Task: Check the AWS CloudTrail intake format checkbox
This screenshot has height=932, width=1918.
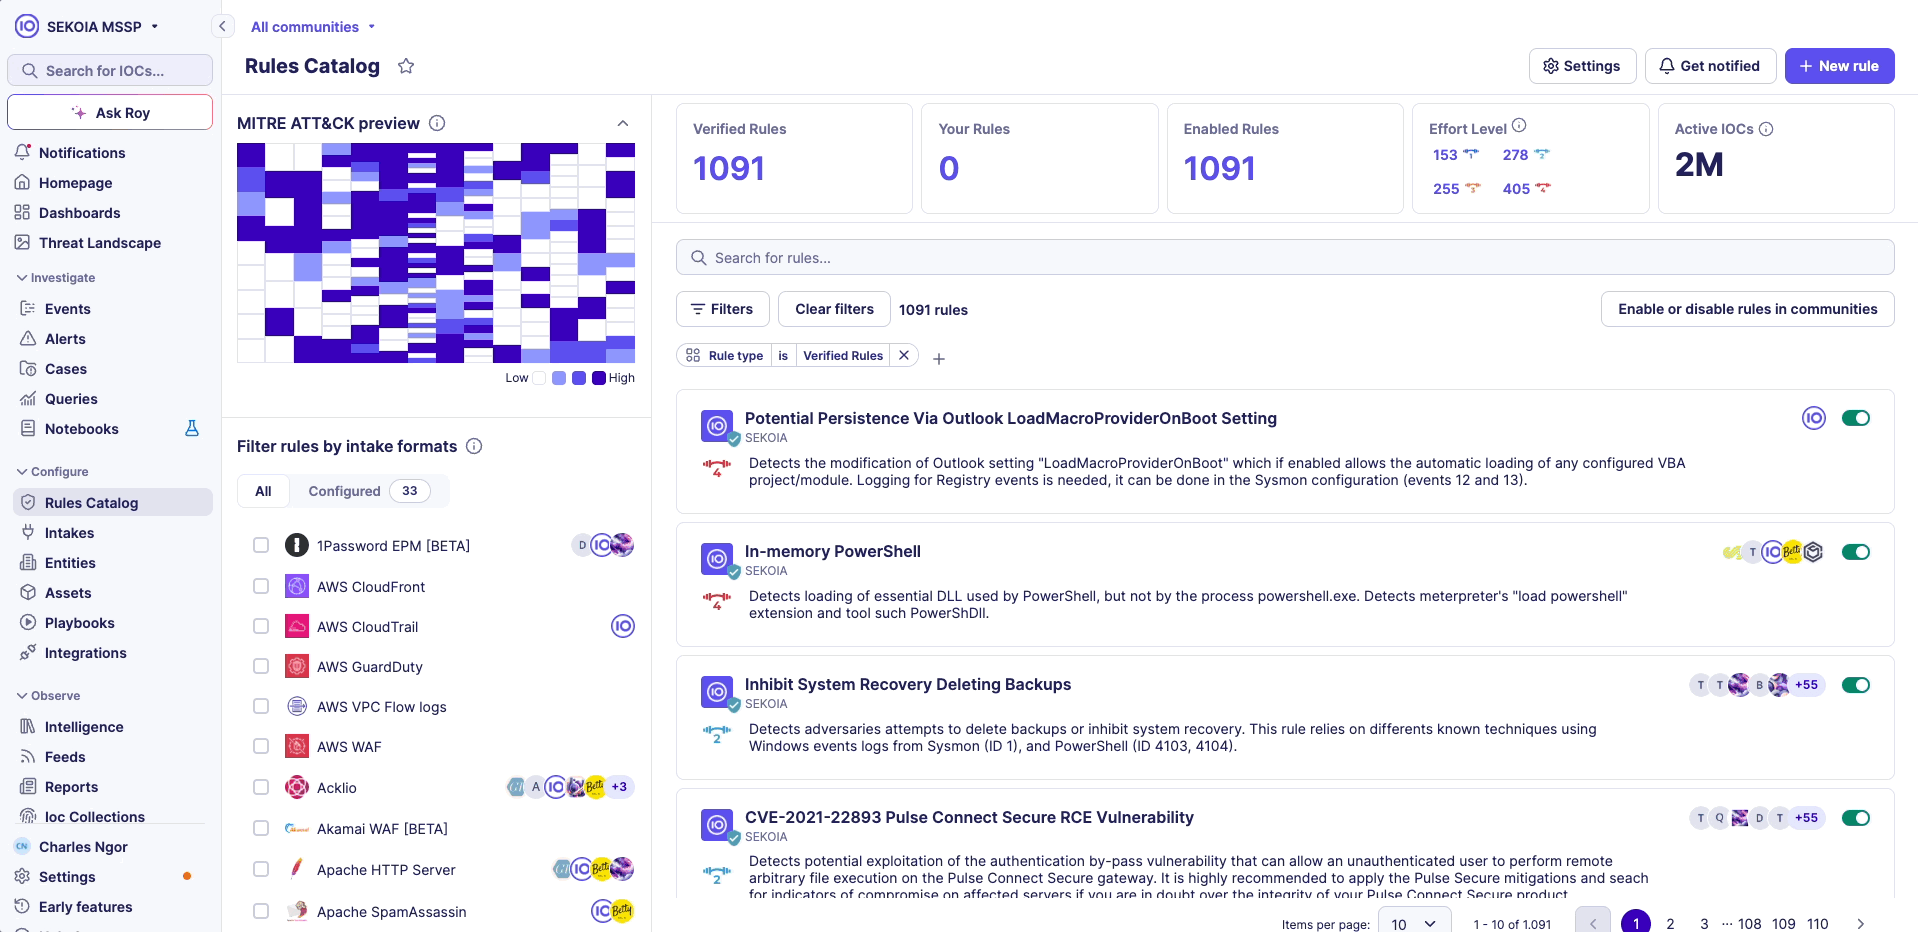Action: (x=261, y=626)
